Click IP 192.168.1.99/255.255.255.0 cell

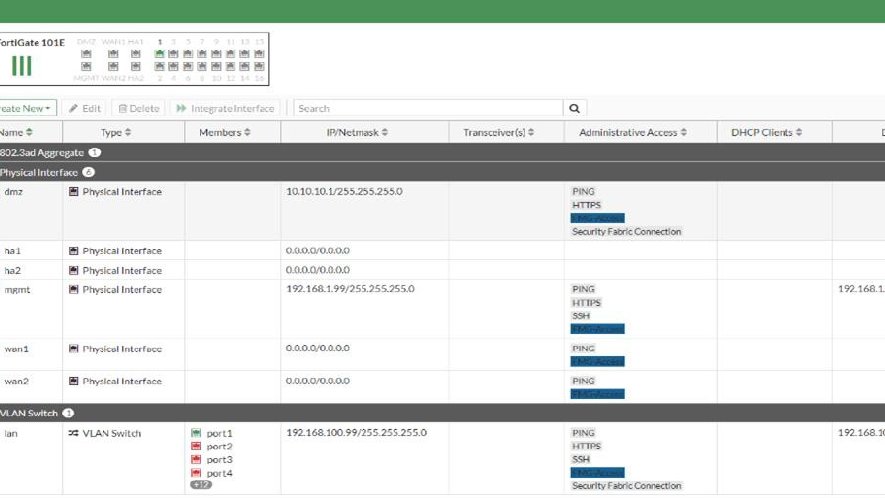(350, 289)
